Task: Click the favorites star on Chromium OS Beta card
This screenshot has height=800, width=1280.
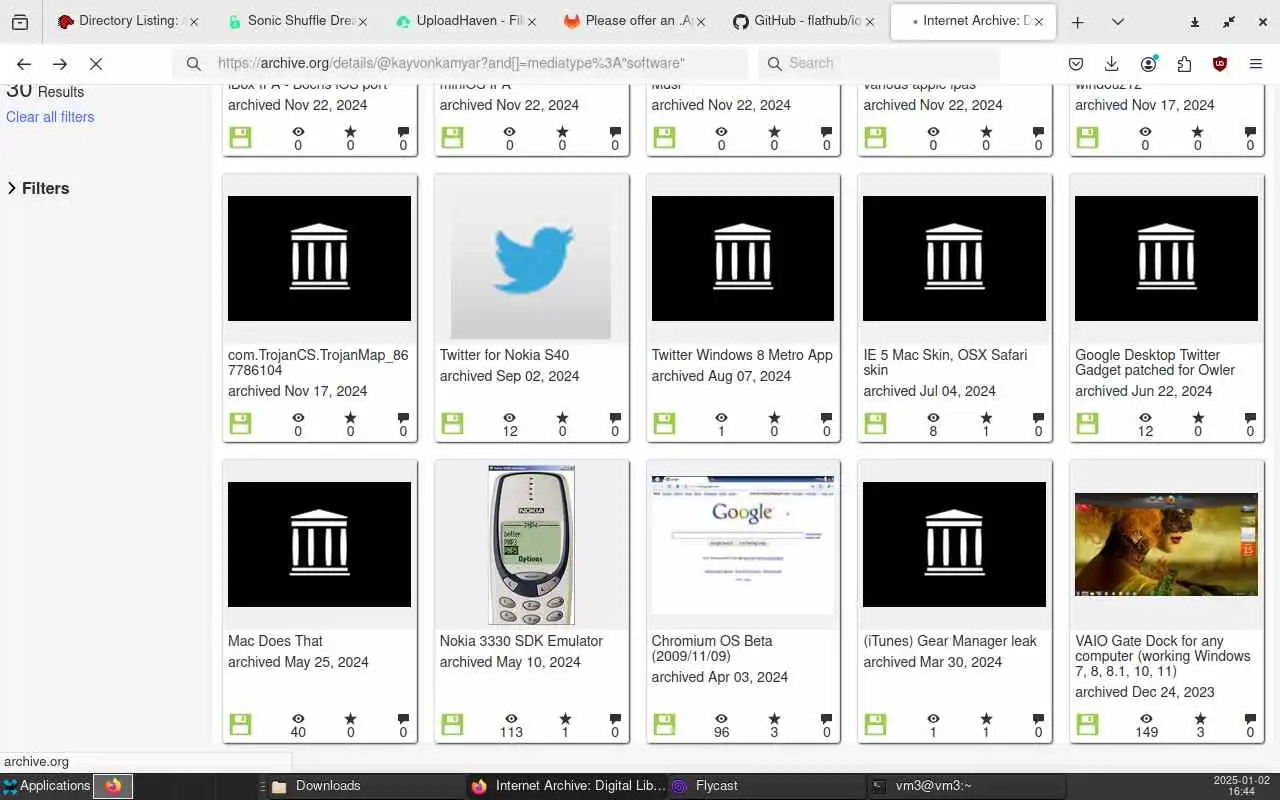Action: [775, 719]
